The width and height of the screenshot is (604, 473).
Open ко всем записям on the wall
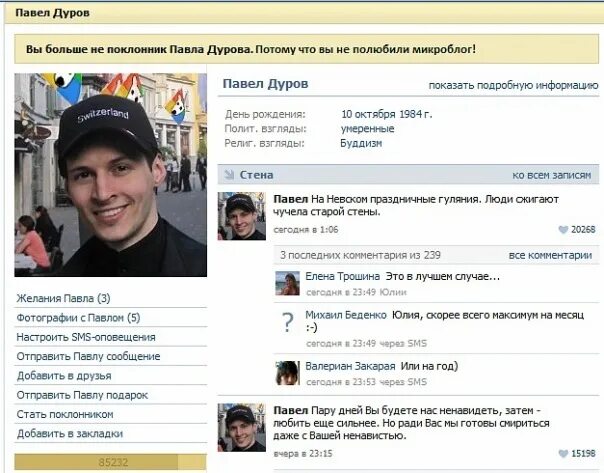point(552,175)
